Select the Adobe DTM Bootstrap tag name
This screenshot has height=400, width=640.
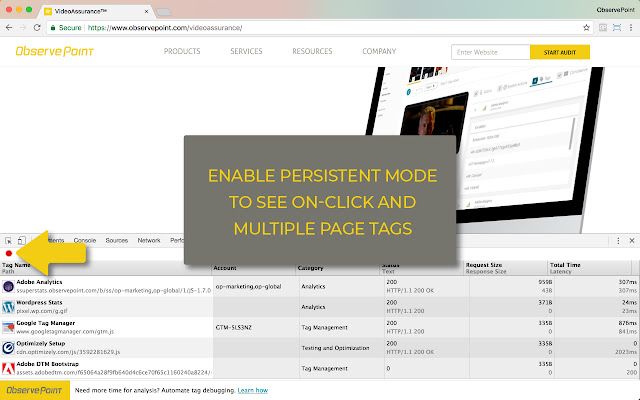48,364
